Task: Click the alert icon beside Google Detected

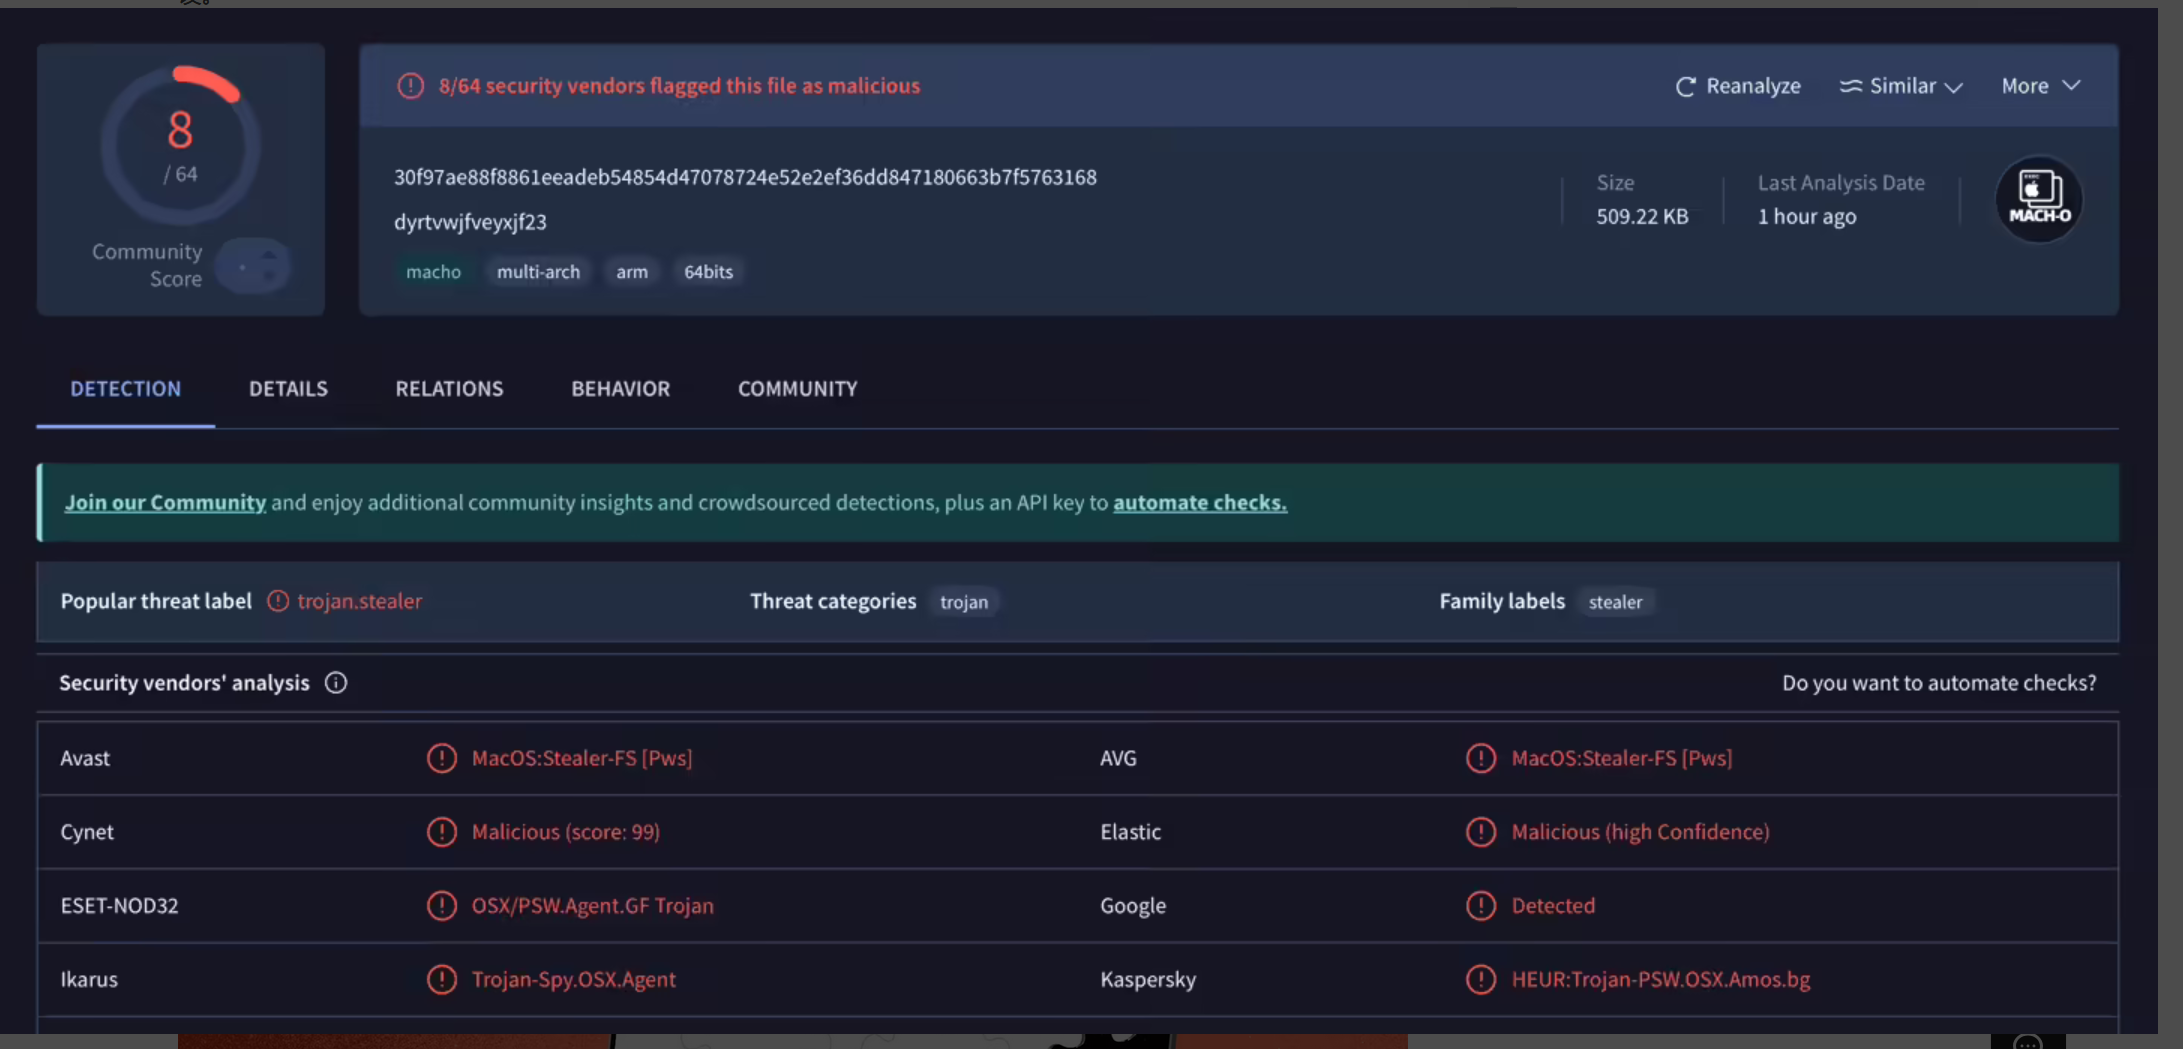Action: pos(1480,906)
